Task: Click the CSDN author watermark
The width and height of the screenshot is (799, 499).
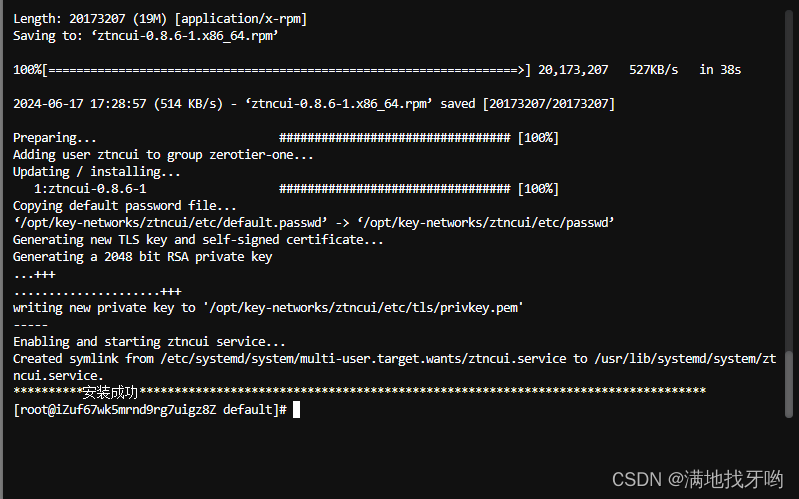Action: coord(698,479)
